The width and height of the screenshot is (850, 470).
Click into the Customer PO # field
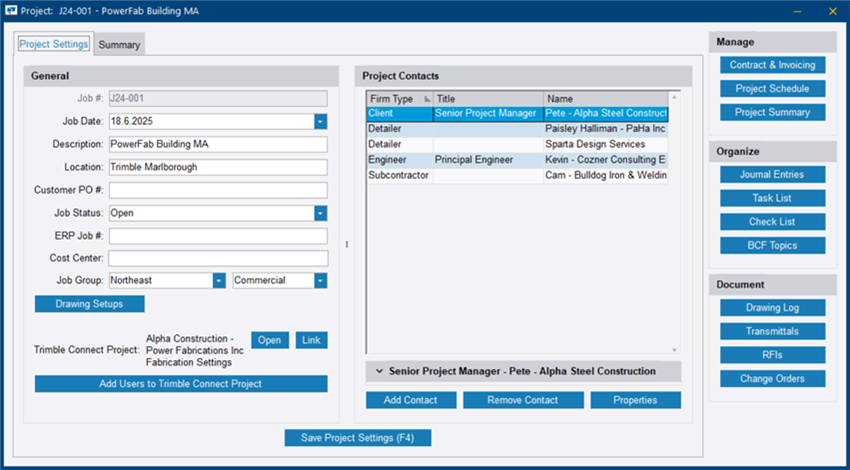218,190
